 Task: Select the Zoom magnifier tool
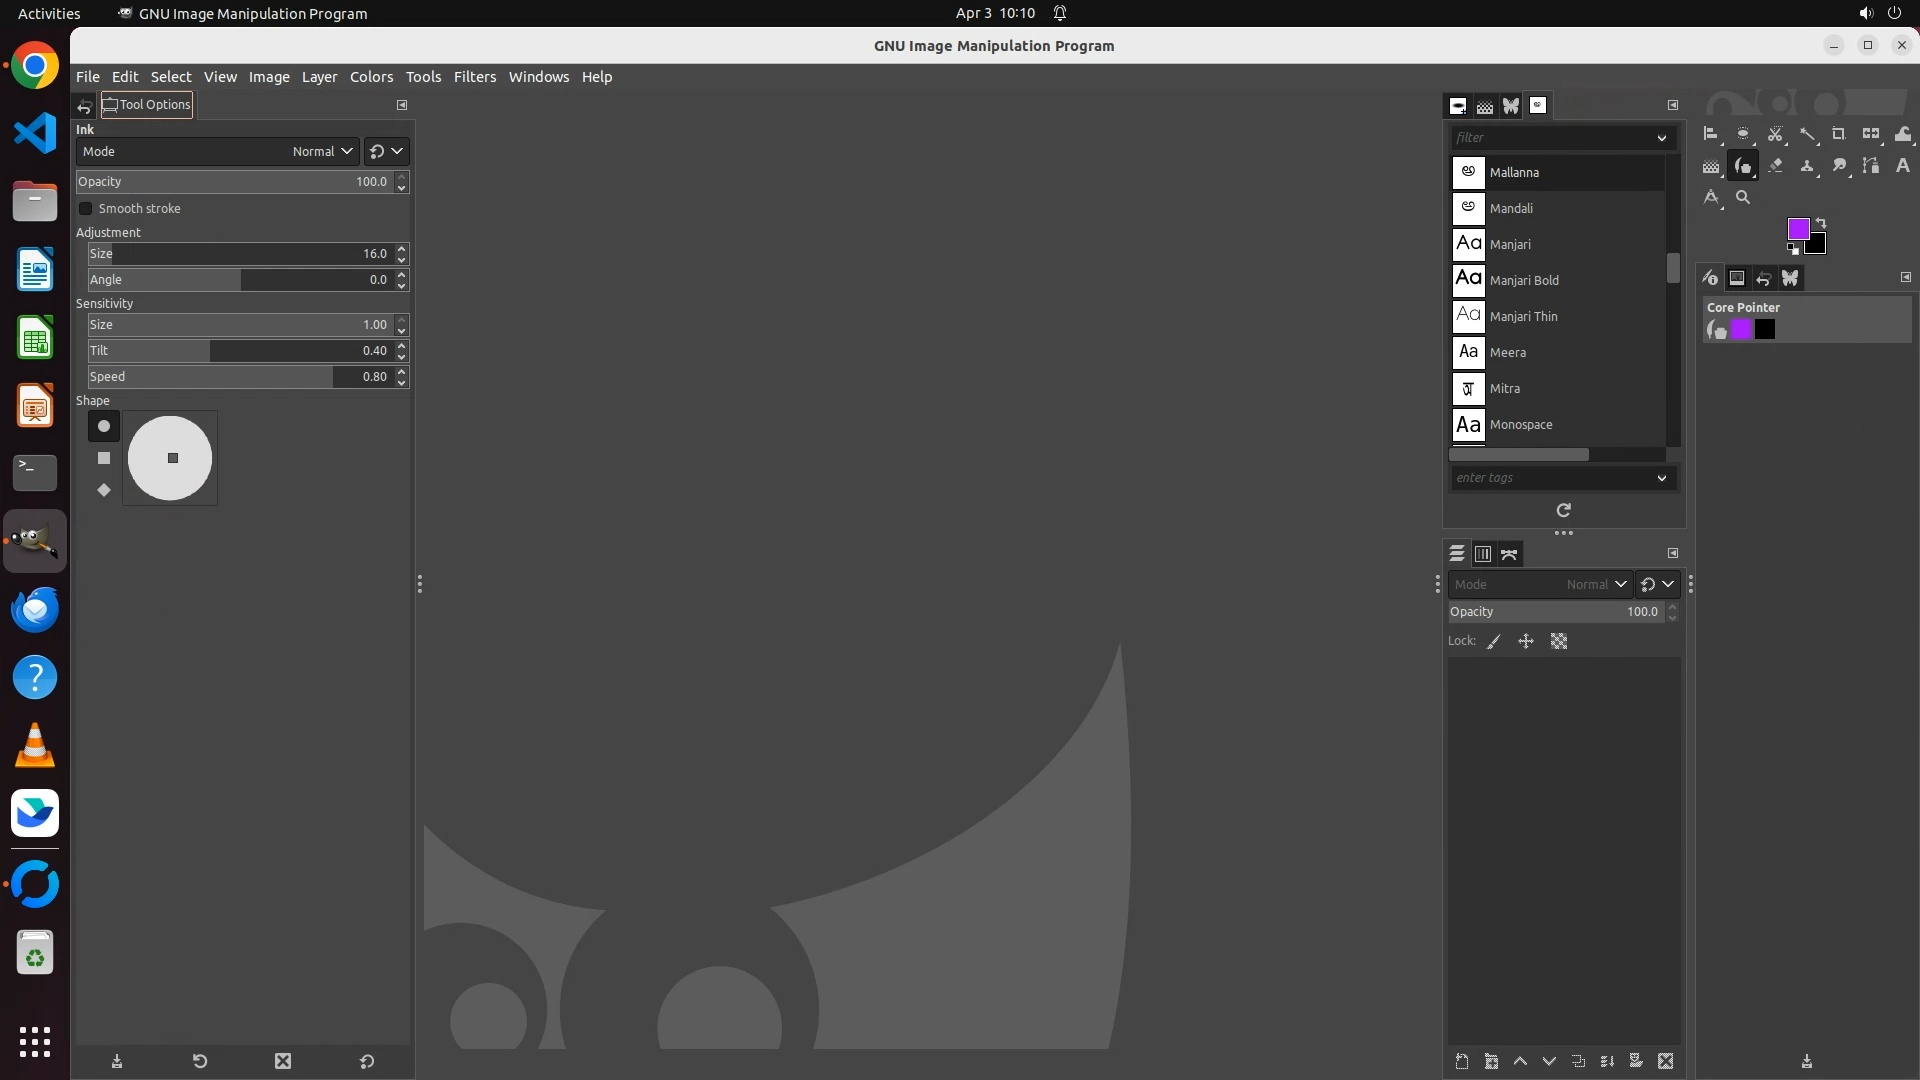click(x=1743, y=197)
